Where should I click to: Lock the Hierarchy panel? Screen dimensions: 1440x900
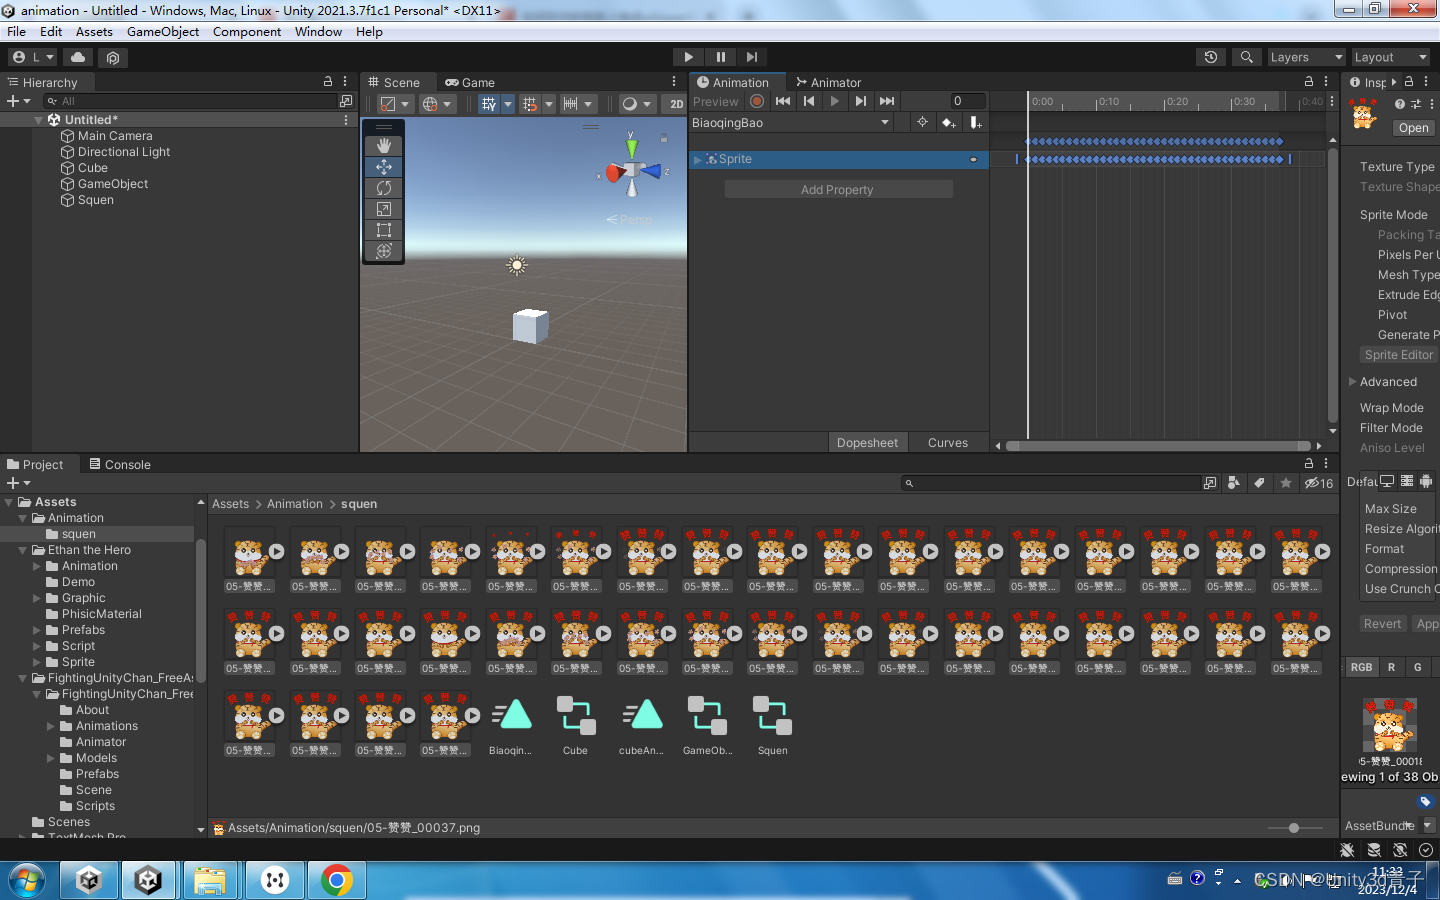point(327,81)
